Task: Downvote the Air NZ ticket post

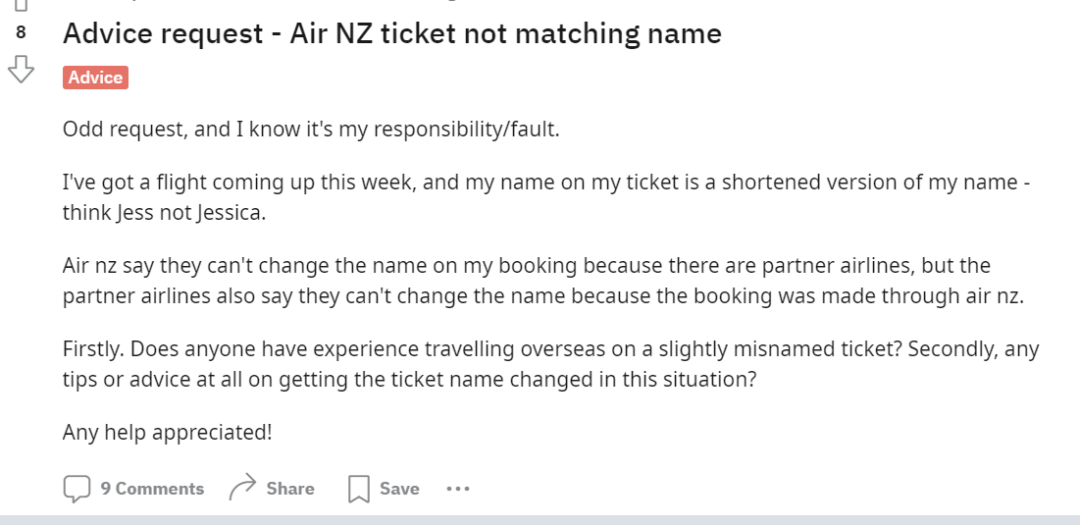Action: [21, 69]
